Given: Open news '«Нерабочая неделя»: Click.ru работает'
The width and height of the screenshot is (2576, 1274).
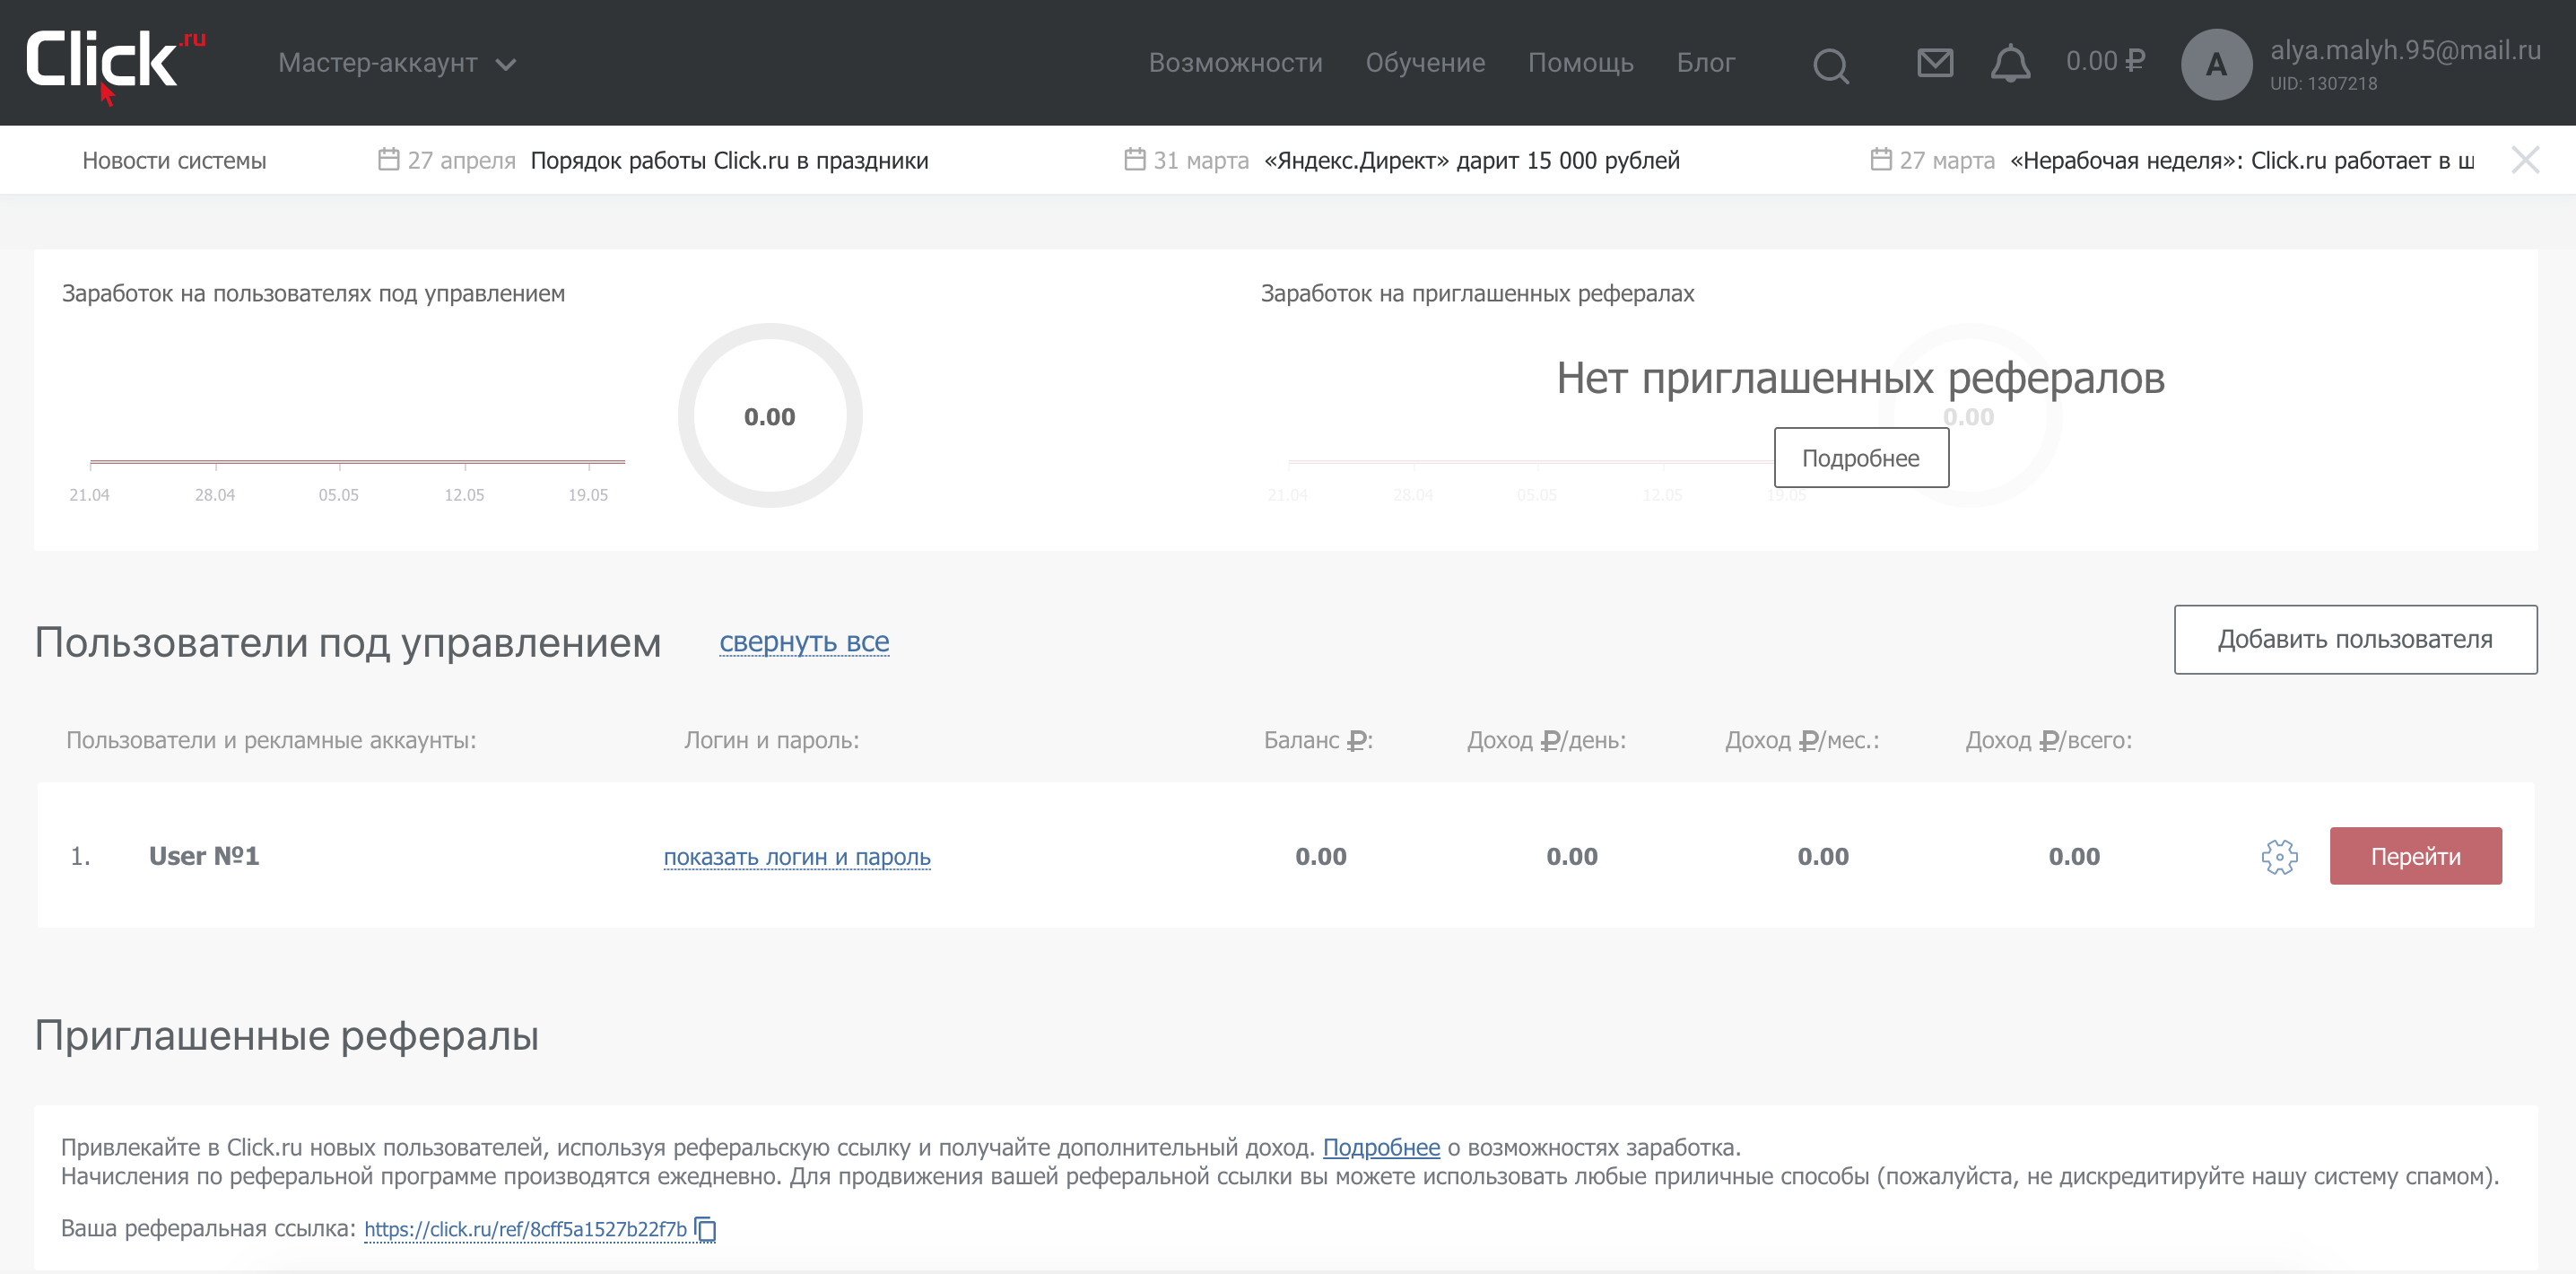Looking at the screenshot, I should [2242, 161].
